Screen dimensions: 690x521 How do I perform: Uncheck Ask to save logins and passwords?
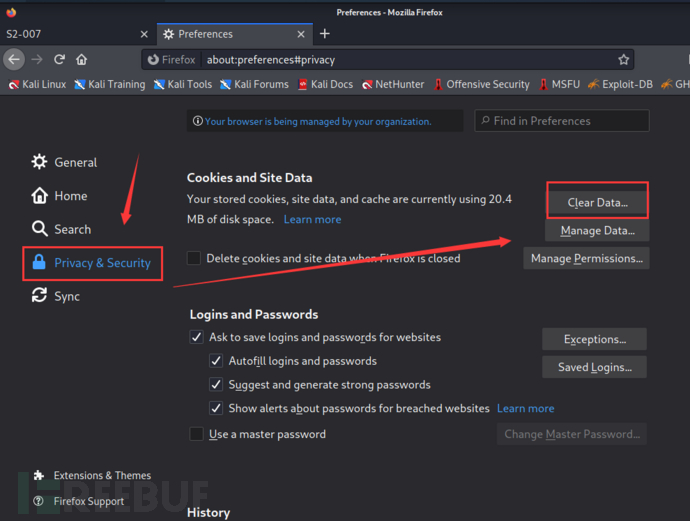pyautogui.click(x=197, y=337)
